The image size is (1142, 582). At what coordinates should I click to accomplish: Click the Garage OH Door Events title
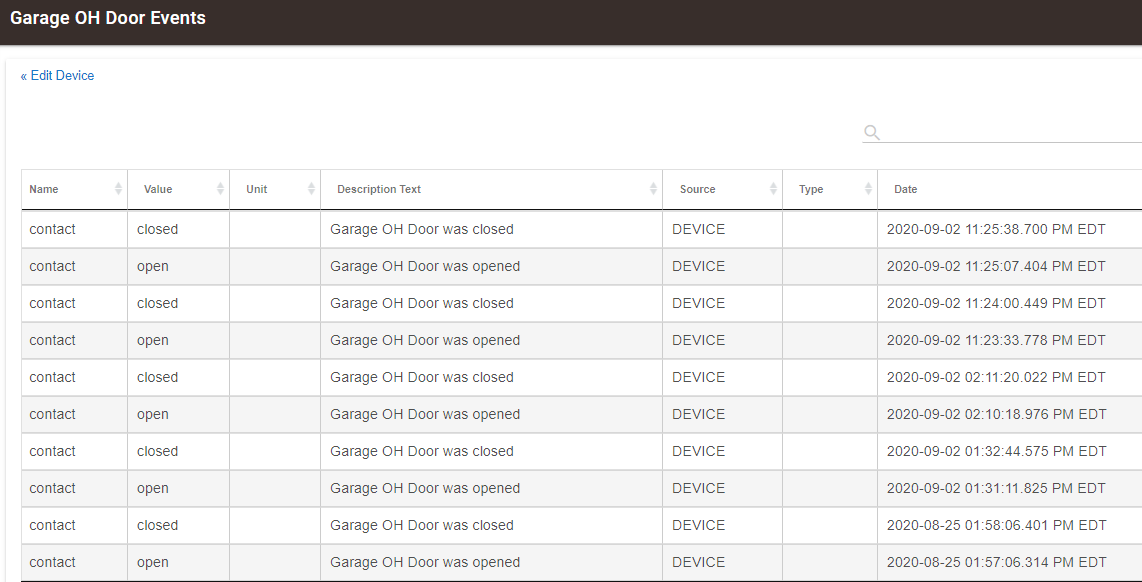coord(108,18)
